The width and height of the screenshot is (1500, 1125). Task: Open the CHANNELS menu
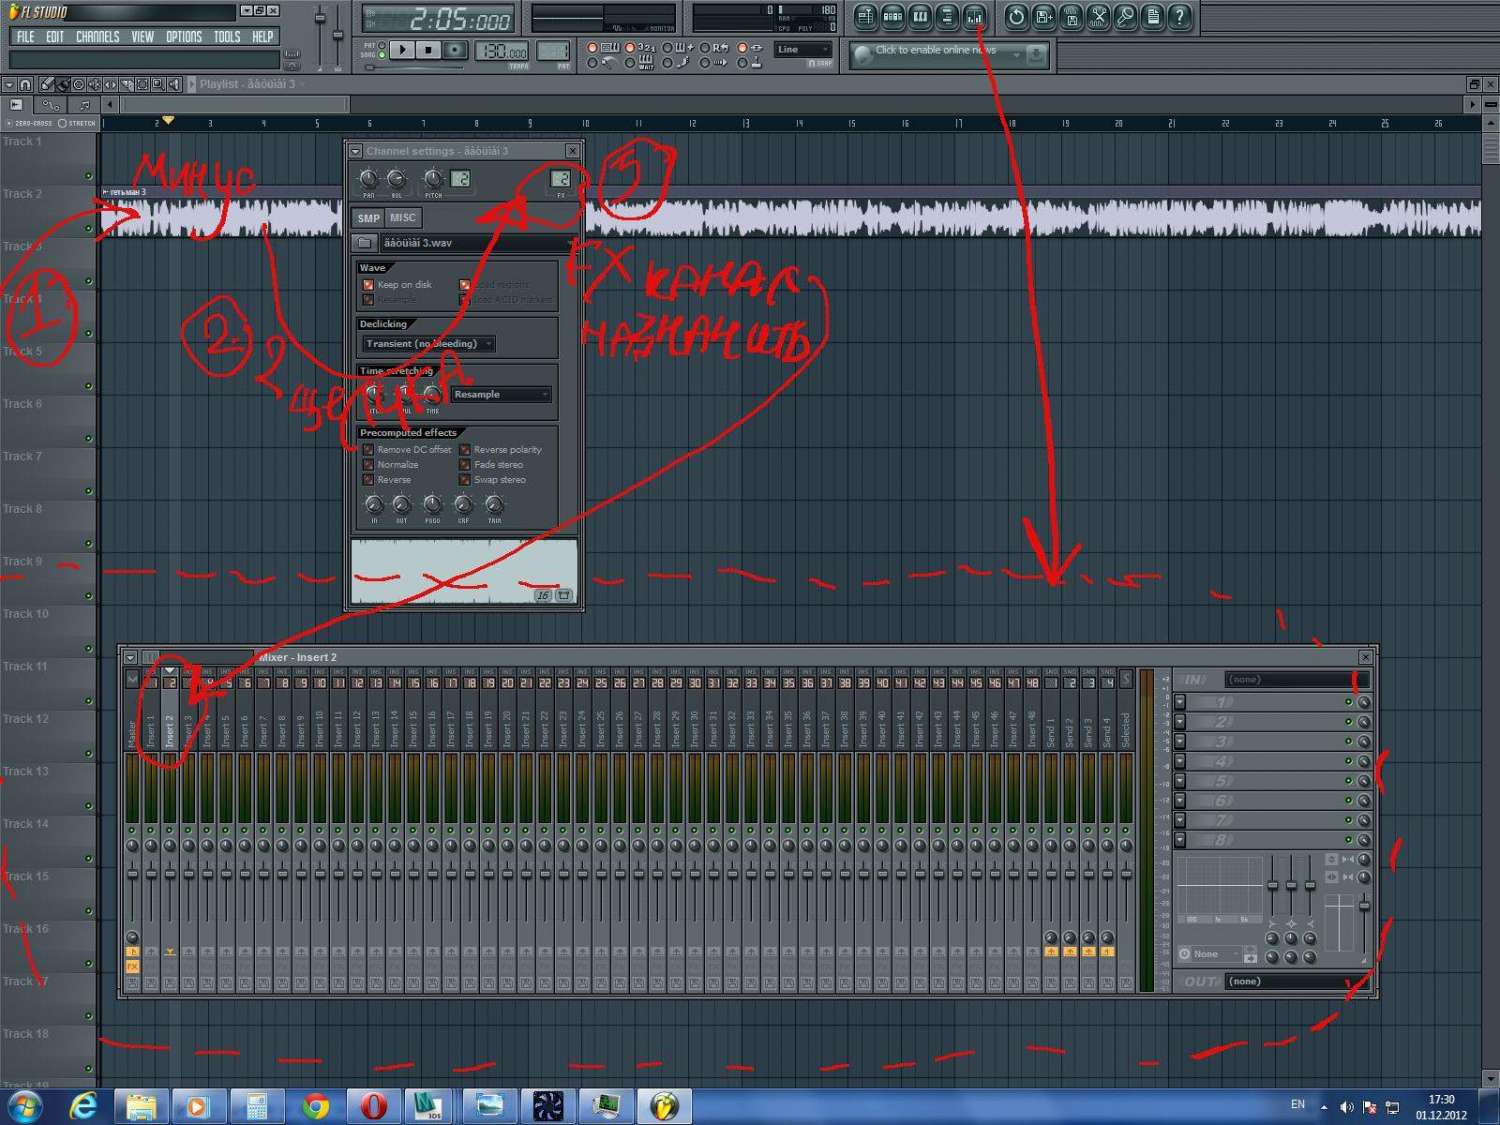click(97, 37)
